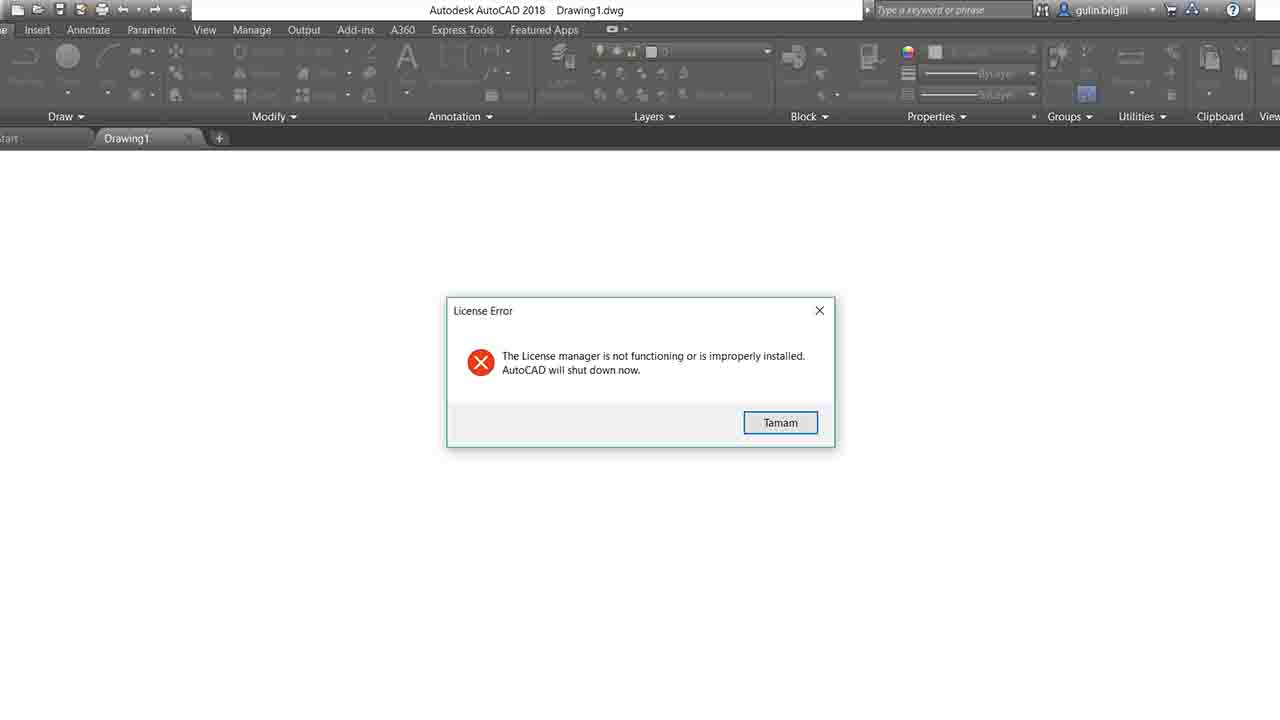Click the Tamam button in License Error dialog
Image resolution: width=1280 pixels, height=720 pixels.
coord(781,423)
